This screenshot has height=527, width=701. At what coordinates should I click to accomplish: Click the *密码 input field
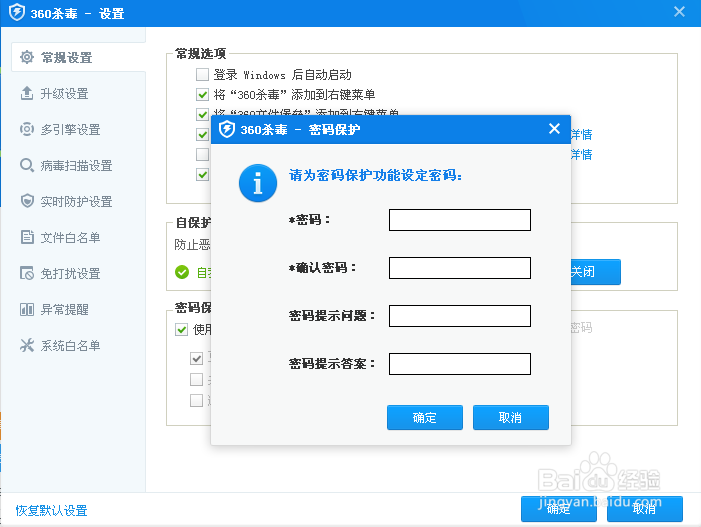(460, 220)
